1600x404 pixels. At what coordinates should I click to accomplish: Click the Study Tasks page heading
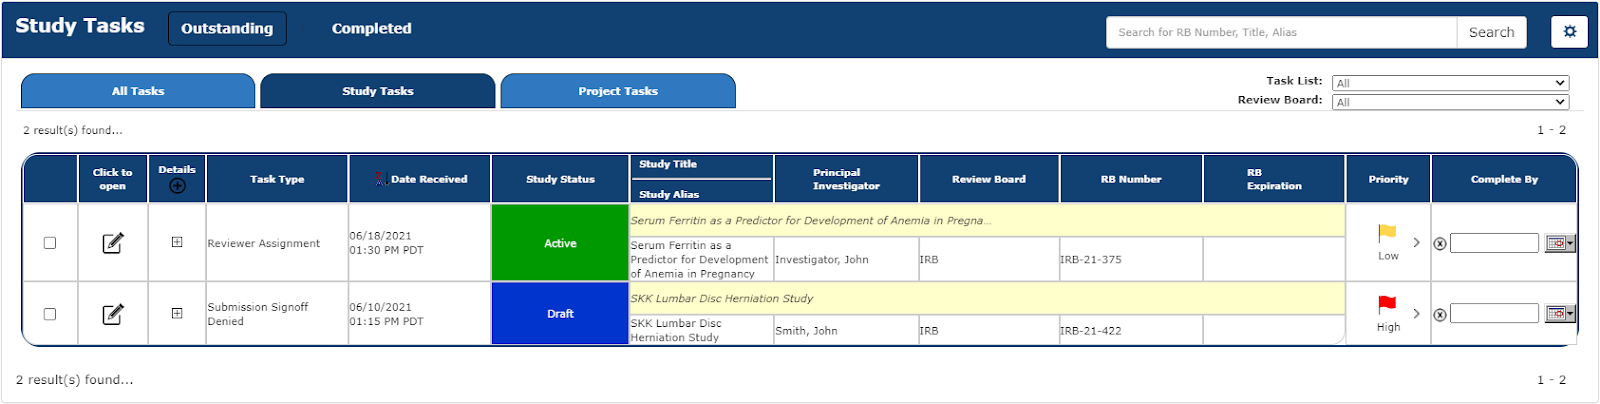80,26
